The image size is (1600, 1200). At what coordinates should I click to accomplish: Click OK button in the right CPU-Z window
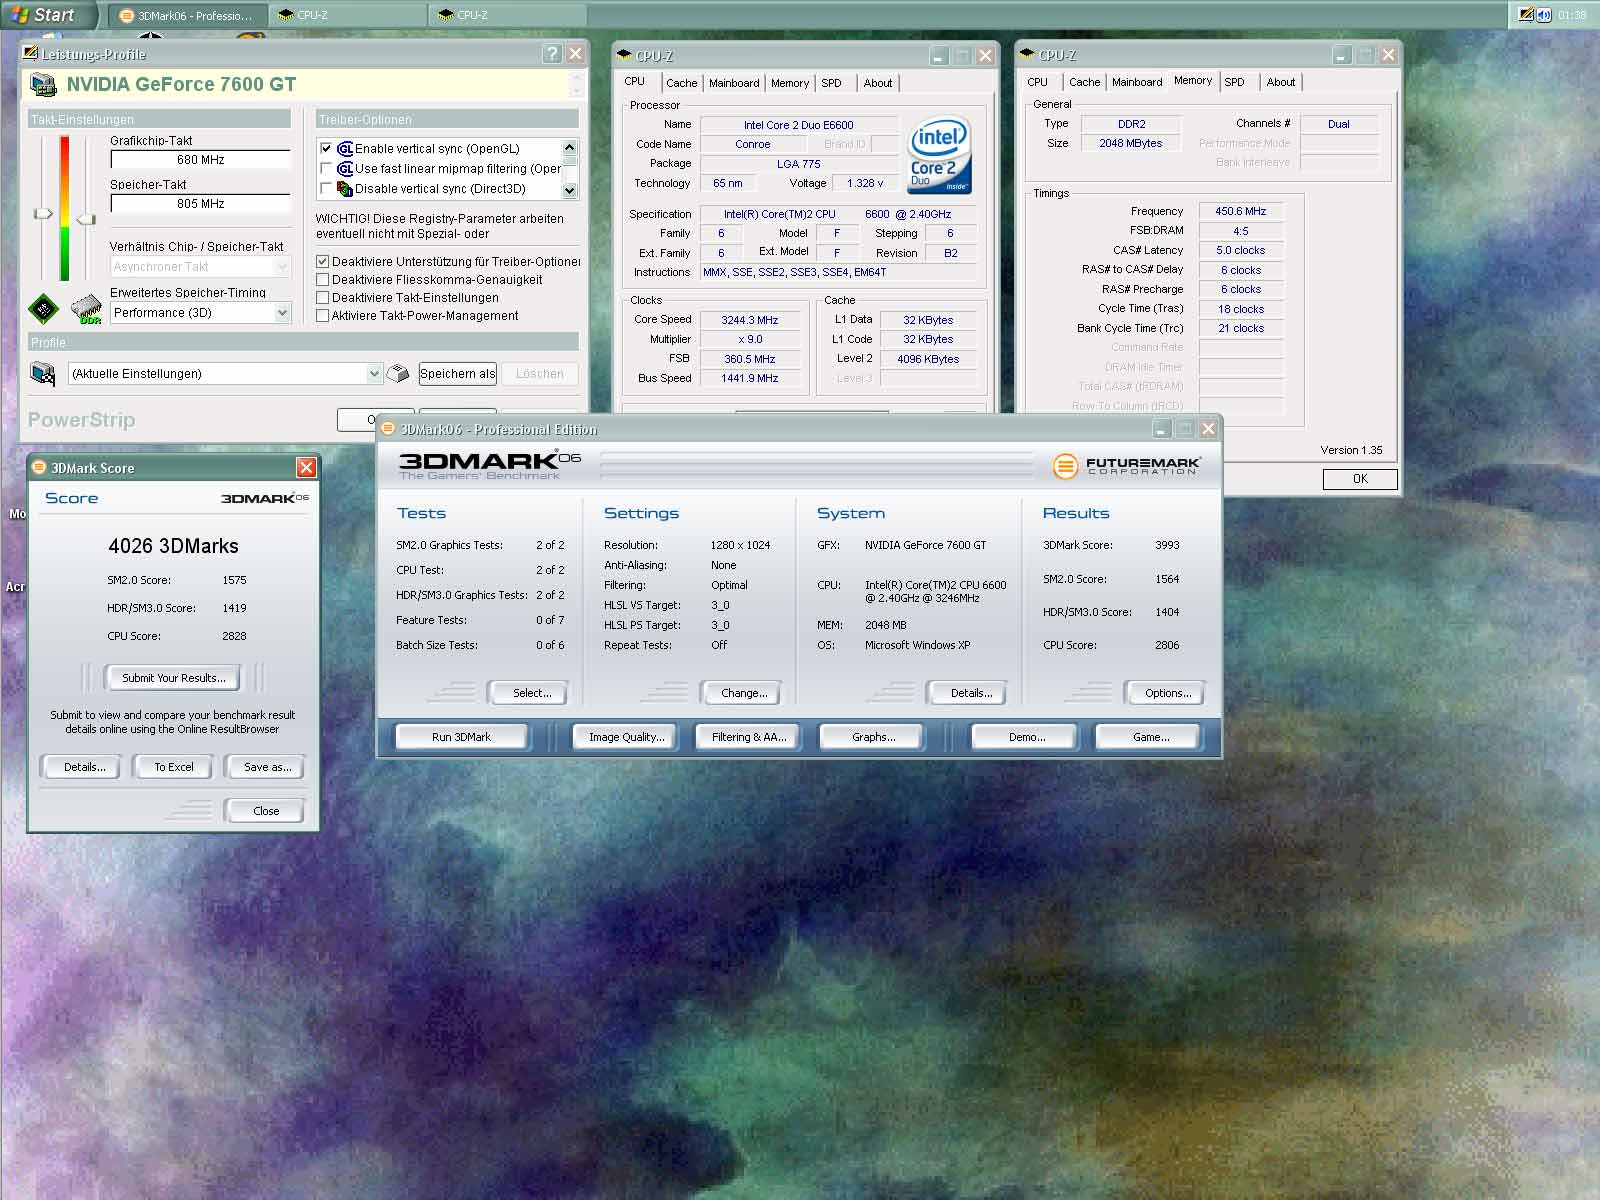pyautogui.click(x=1360, y=479)
